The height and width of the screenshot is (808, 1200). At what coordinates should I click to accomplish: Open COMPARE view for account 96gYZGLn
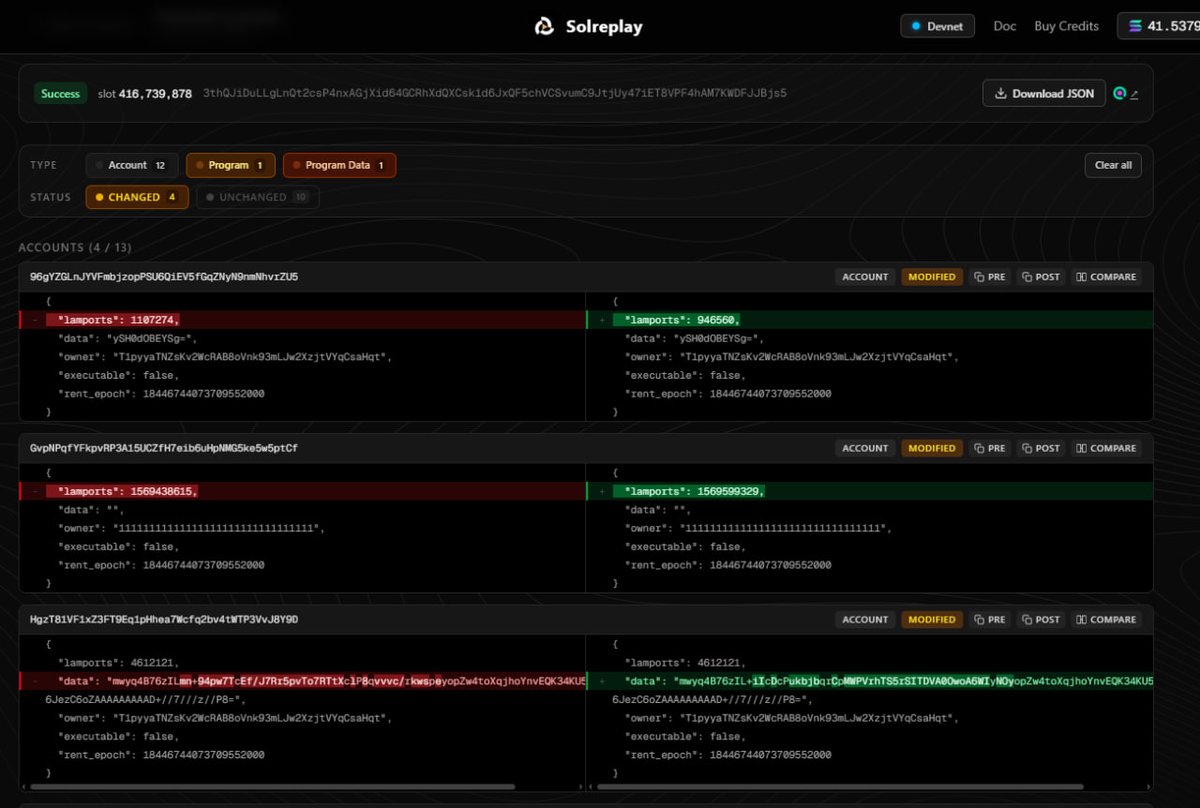coord(1106,277)
